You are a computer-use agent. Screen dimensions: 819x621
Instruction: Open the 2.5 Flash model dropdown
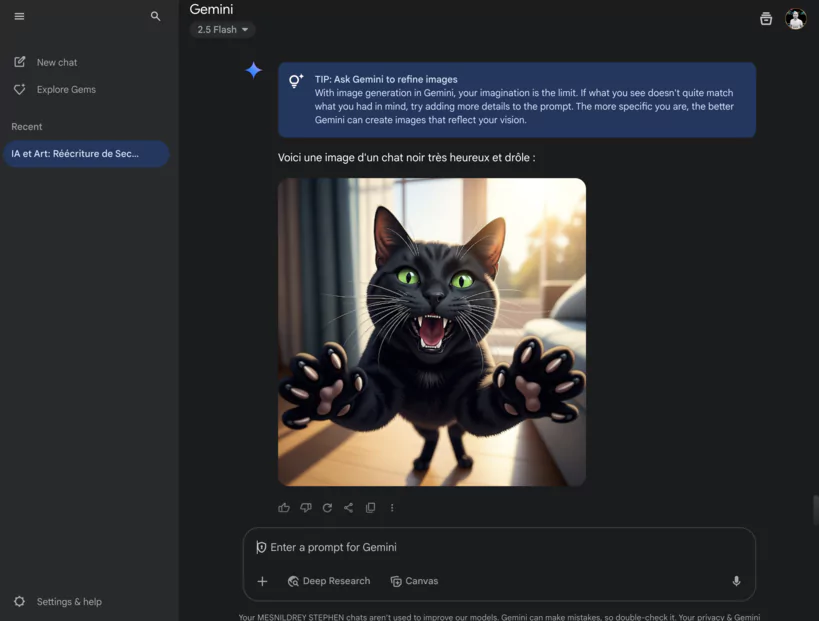point(223,30)
